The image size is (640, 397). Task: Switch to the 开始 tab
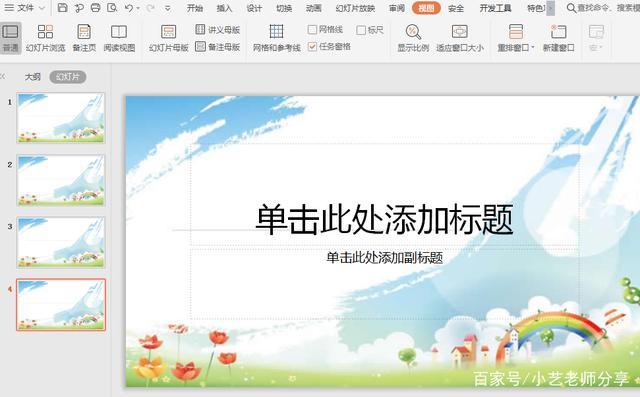point(195,8)
